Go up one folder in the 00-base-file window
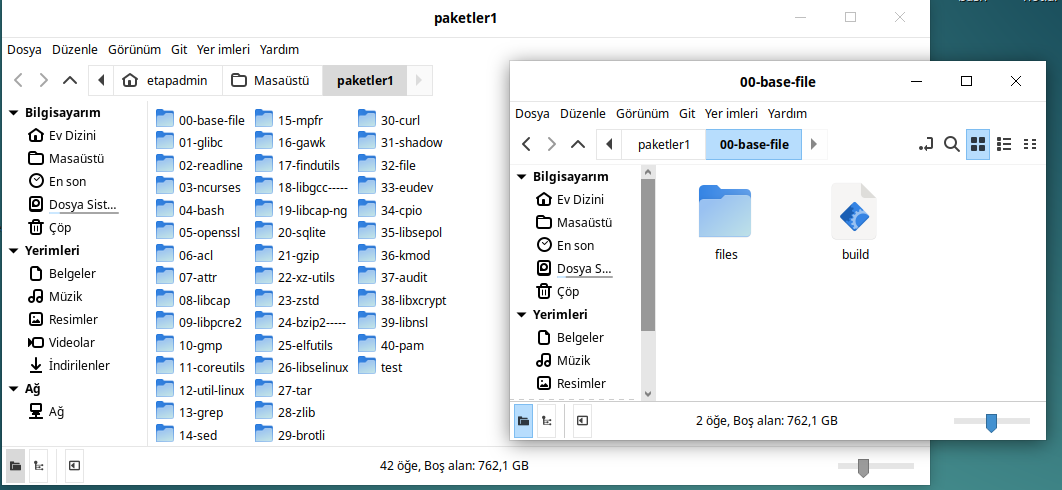Image resolution: width=1062 pixels, height=490 pixels. coord(577,145)
